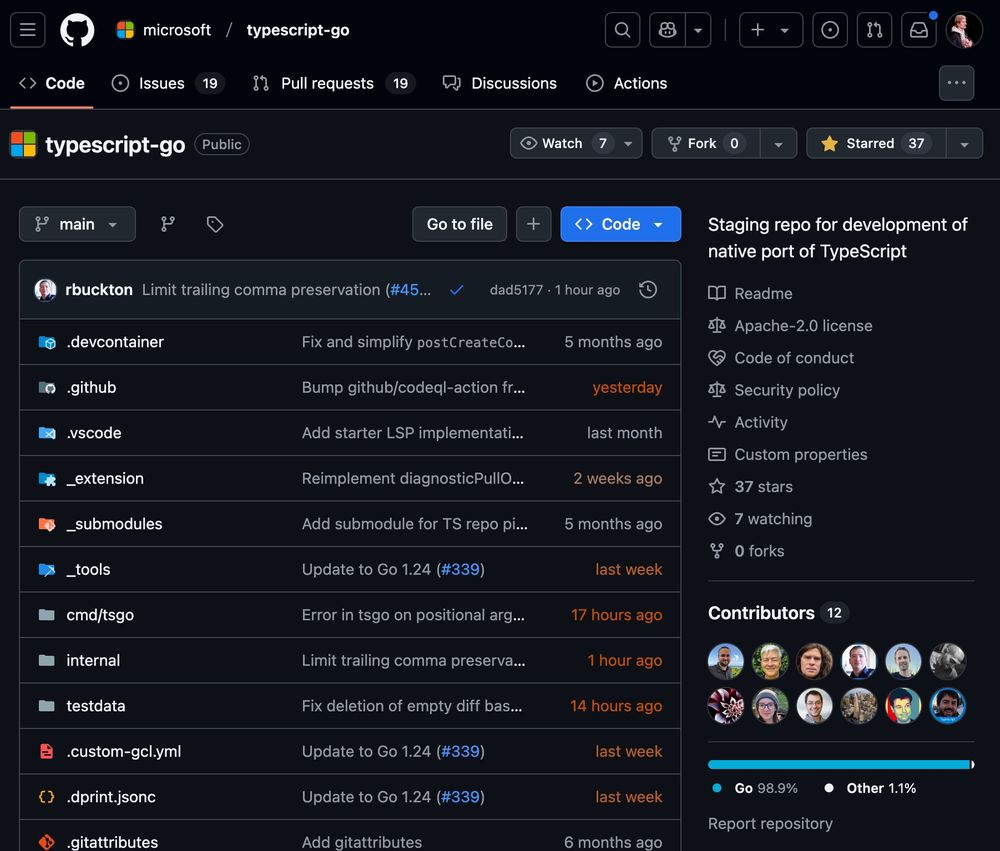
Task: Click Go to file button
Action: tap(459, 224)
